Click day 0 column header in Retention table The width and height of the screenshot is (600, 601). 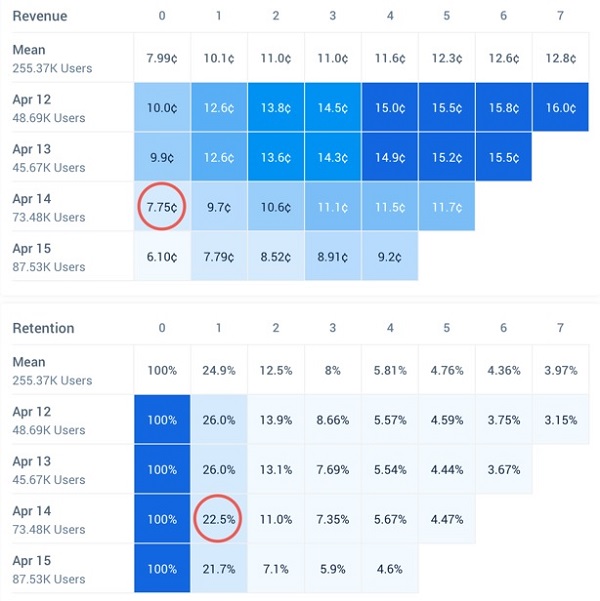coord(161,328)
